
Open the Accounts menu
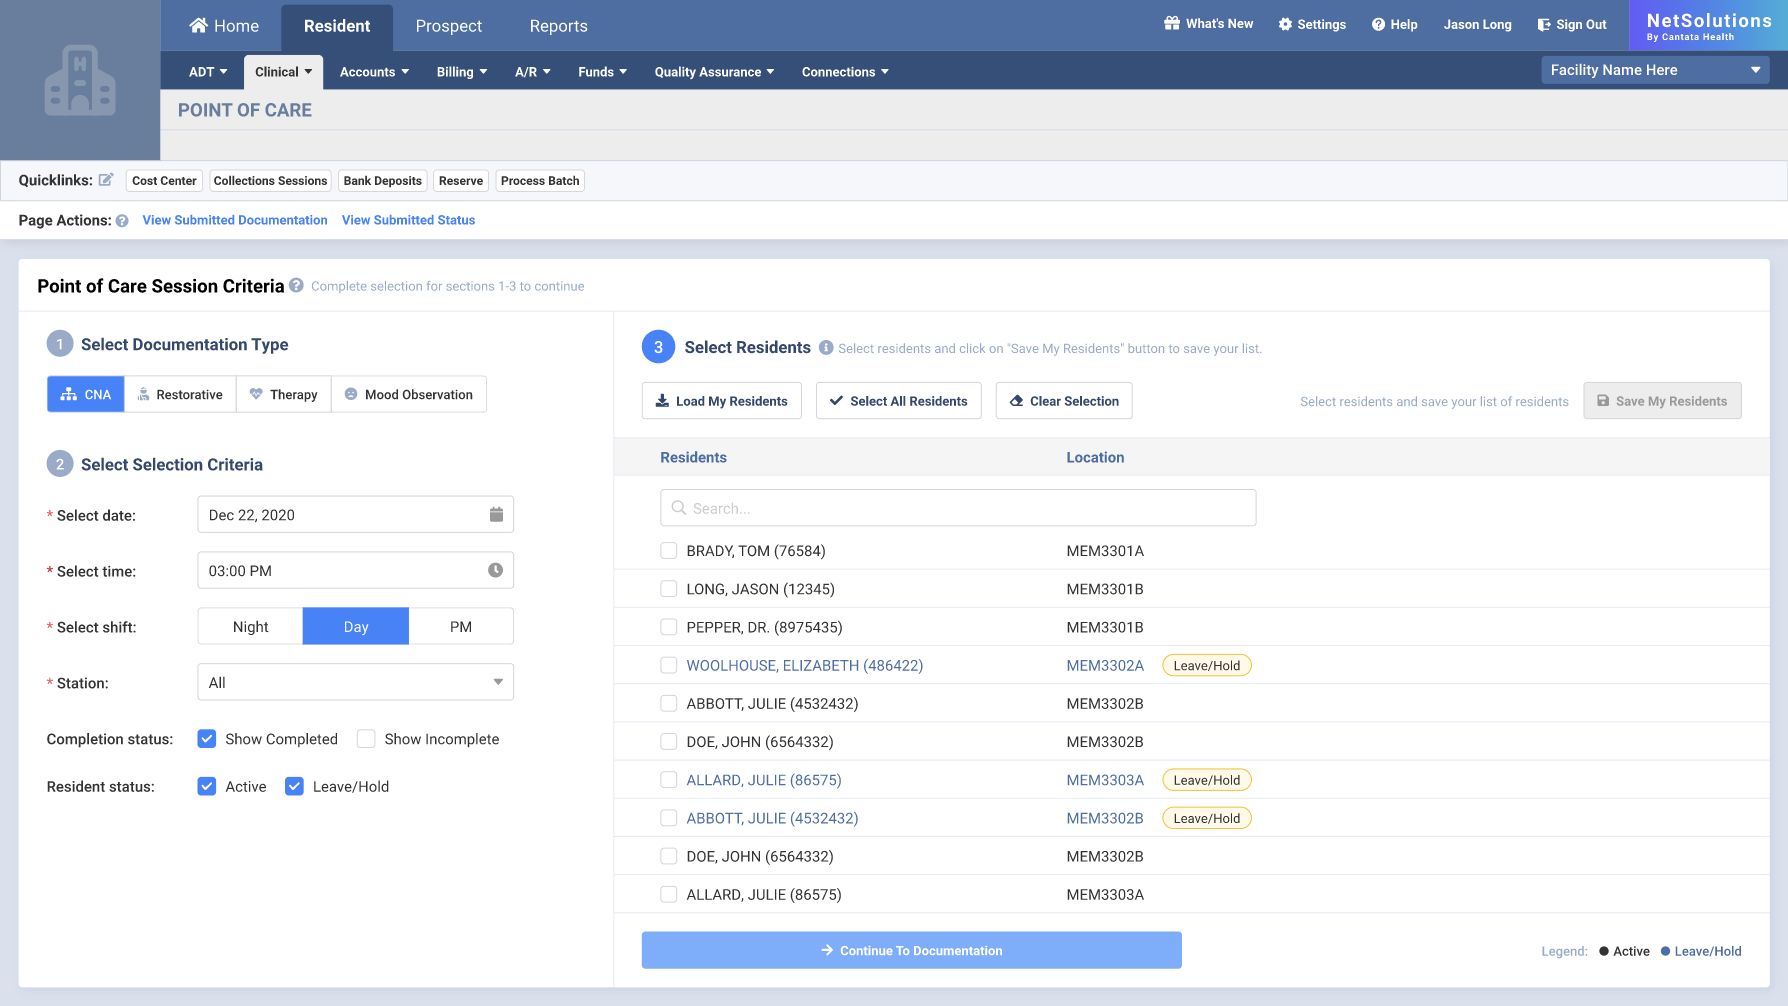click(x=373, y=71)
